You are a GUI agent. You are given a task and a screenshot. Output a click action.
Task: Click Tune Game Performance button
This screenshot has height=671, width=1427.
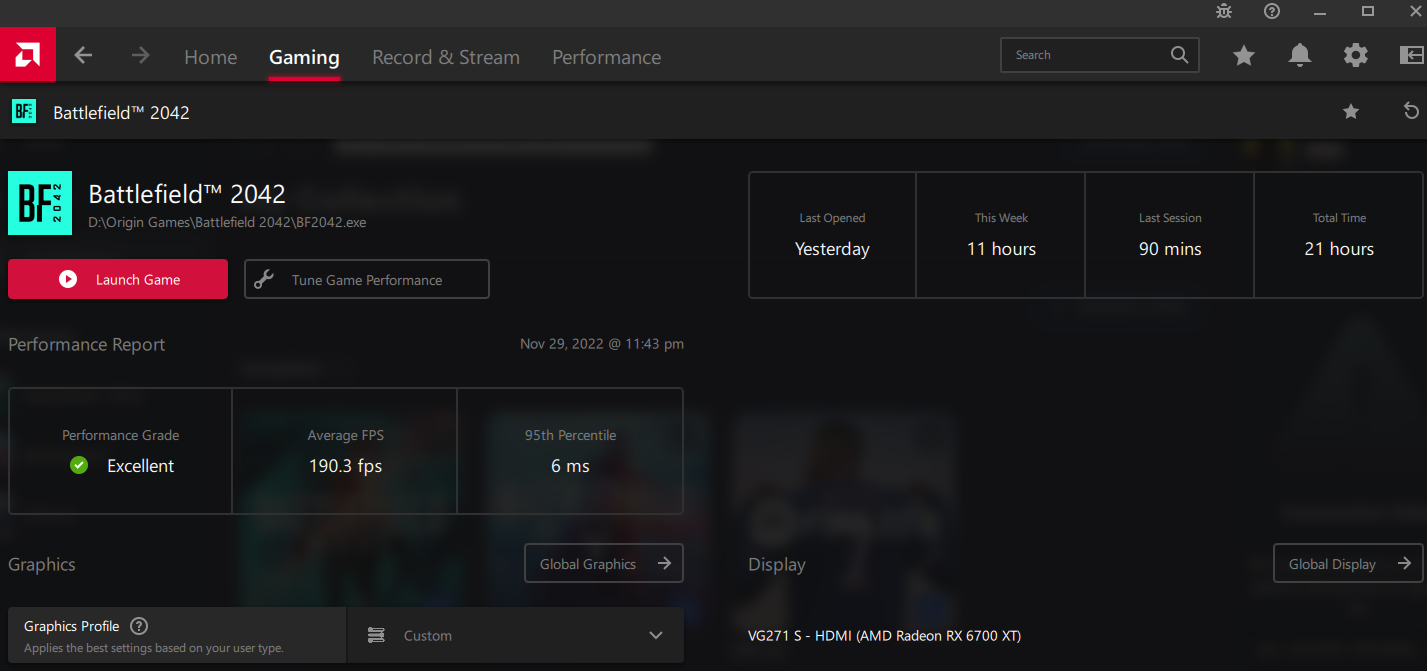coord(367,280)
